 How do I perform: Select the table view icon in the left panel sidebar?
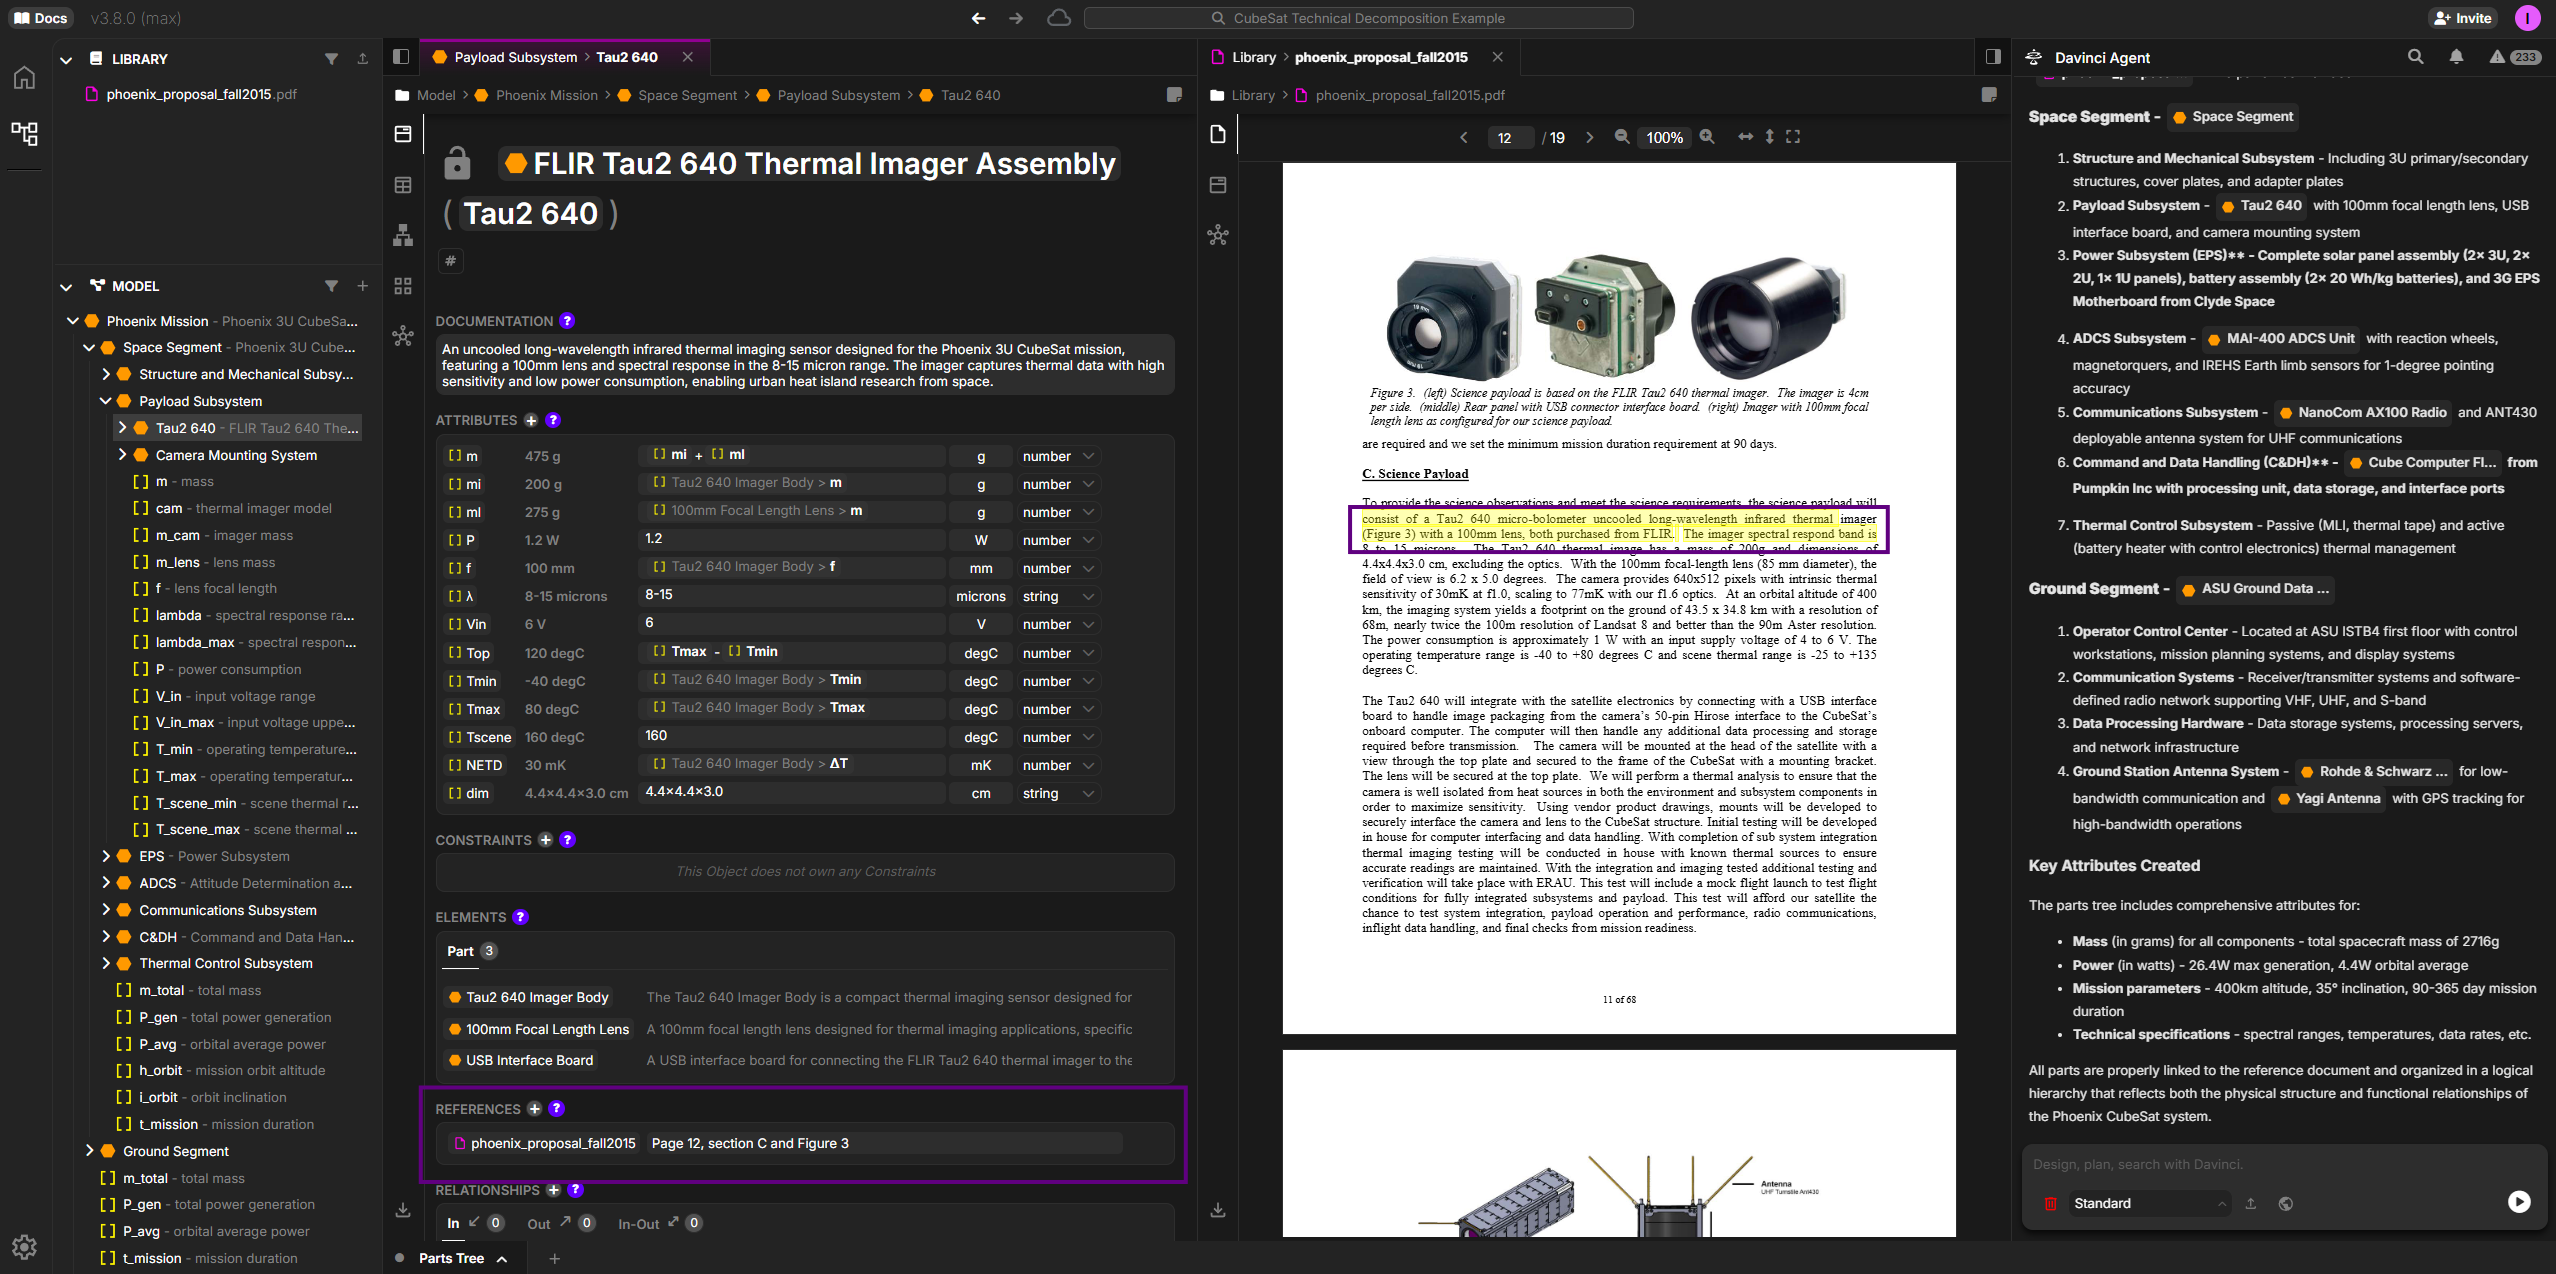point(403,185)
